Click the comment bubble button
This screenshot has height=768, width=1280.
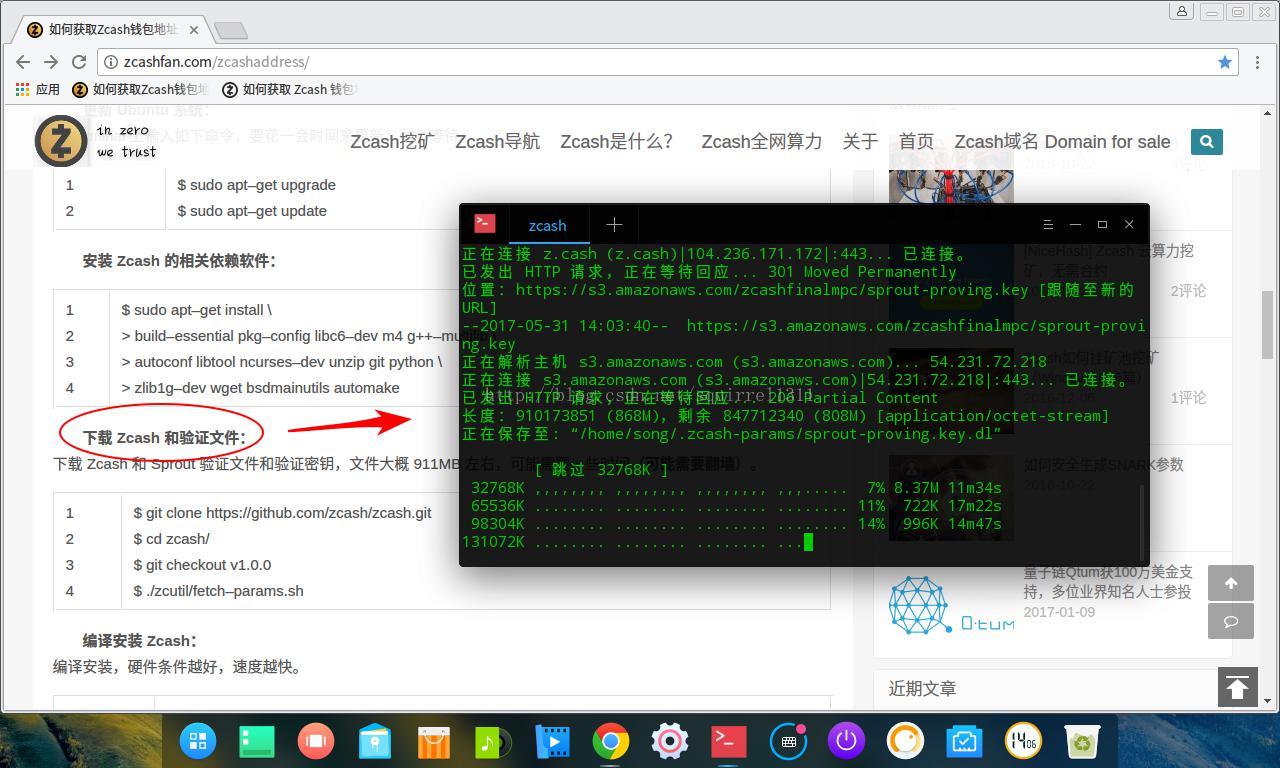click(x=1231, y=621)
